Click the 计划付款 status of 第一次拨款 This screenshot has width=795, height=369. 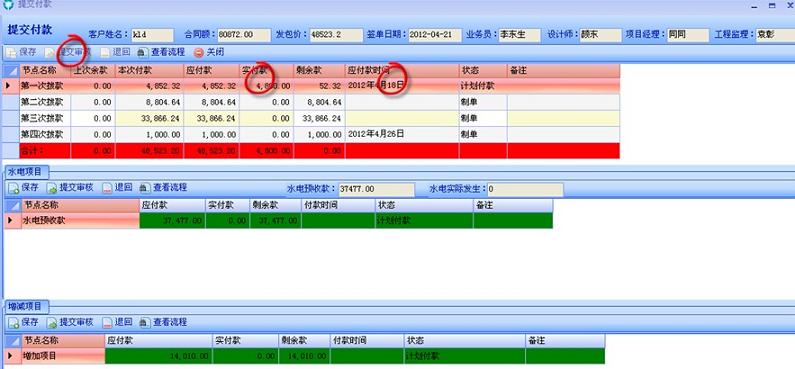click(483, 86)
